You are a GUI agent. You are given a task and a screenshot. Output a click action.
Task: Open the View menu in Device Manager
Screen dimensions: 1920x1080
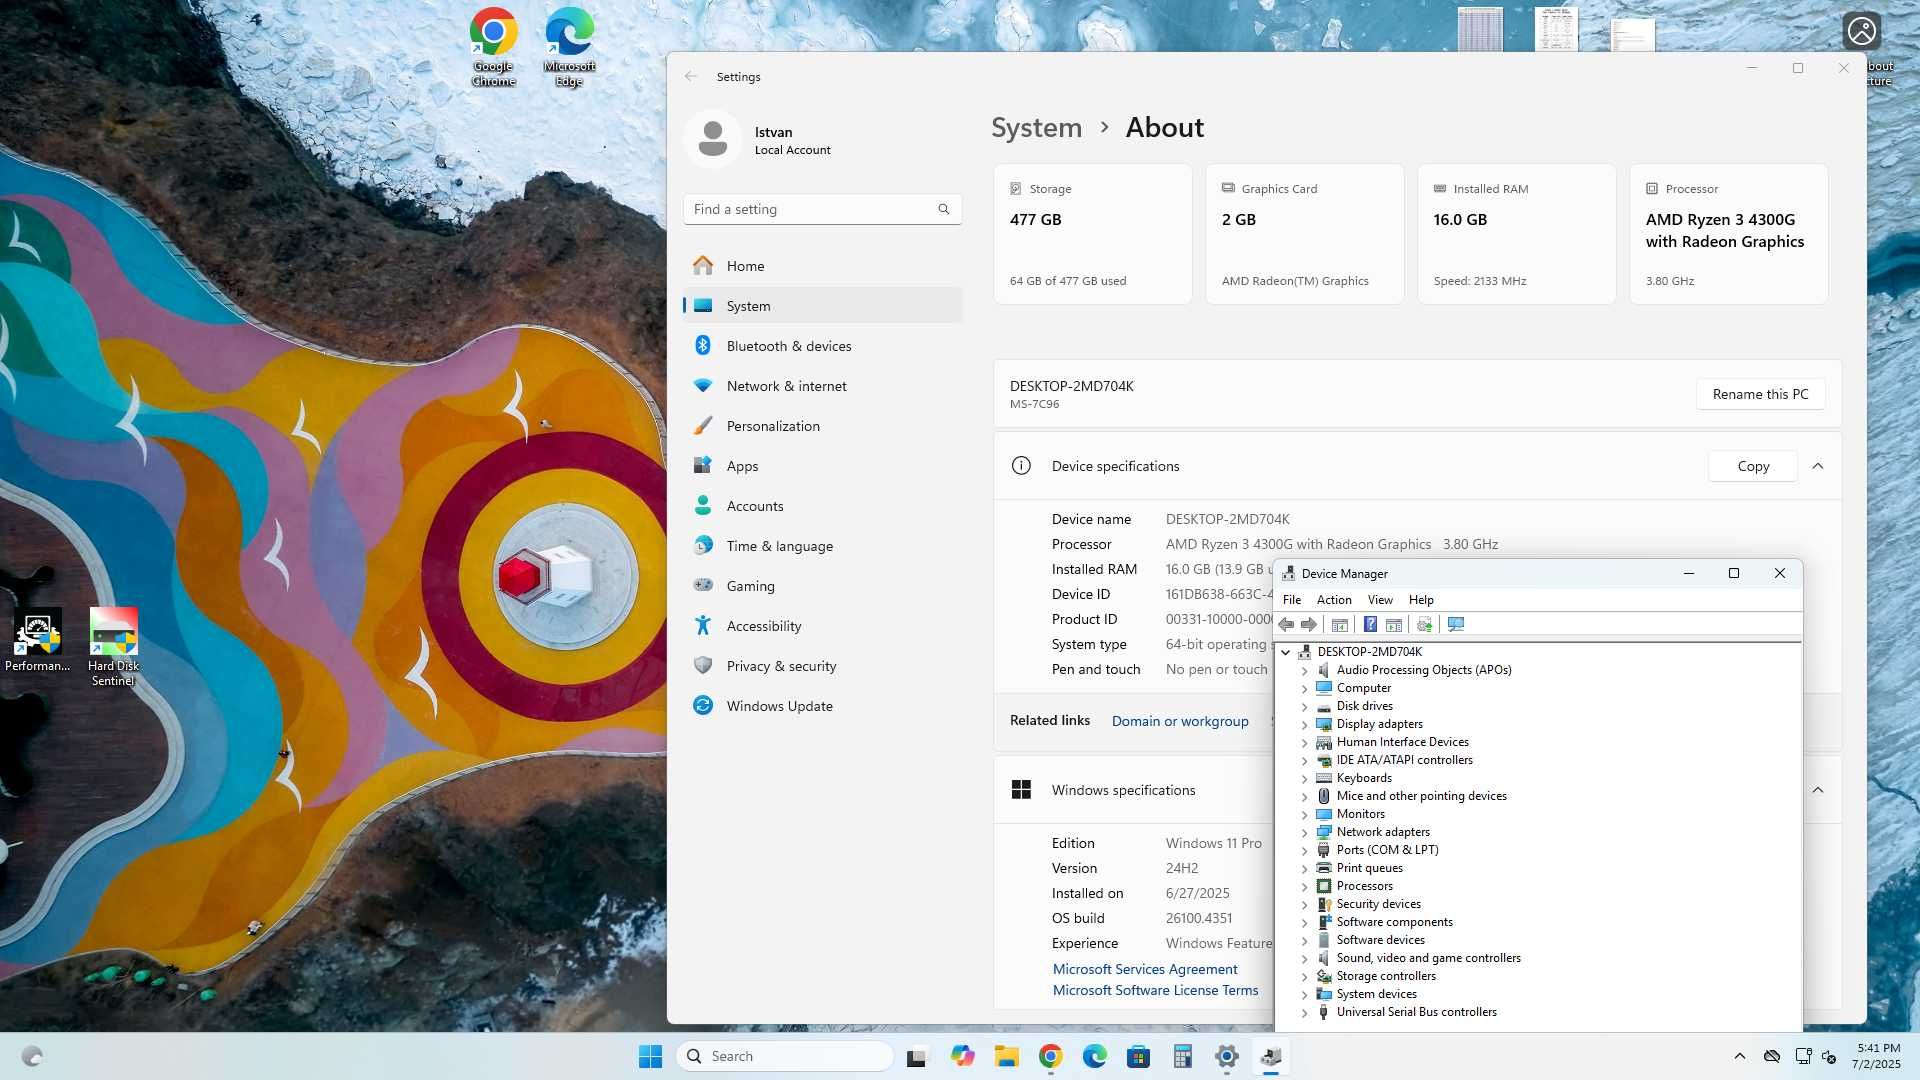(x=1380, y=600)
